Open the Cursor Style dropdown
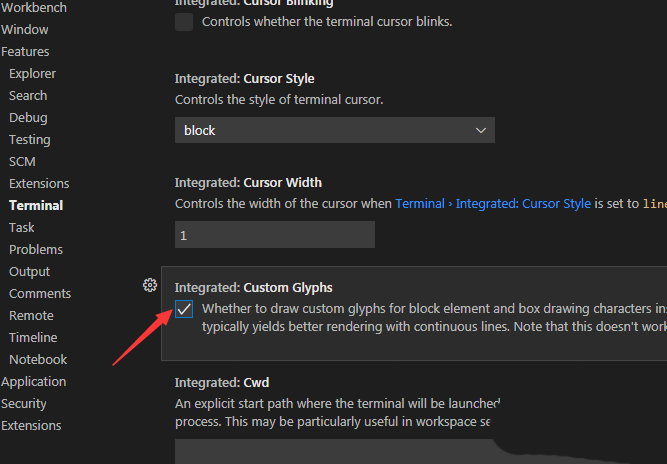667x464 pixels. (x=334, y=130)
